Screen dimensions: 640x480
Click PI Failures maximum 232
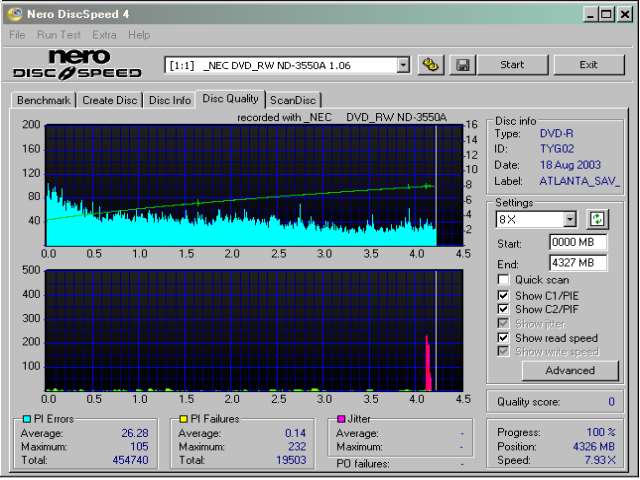(297, 447)
